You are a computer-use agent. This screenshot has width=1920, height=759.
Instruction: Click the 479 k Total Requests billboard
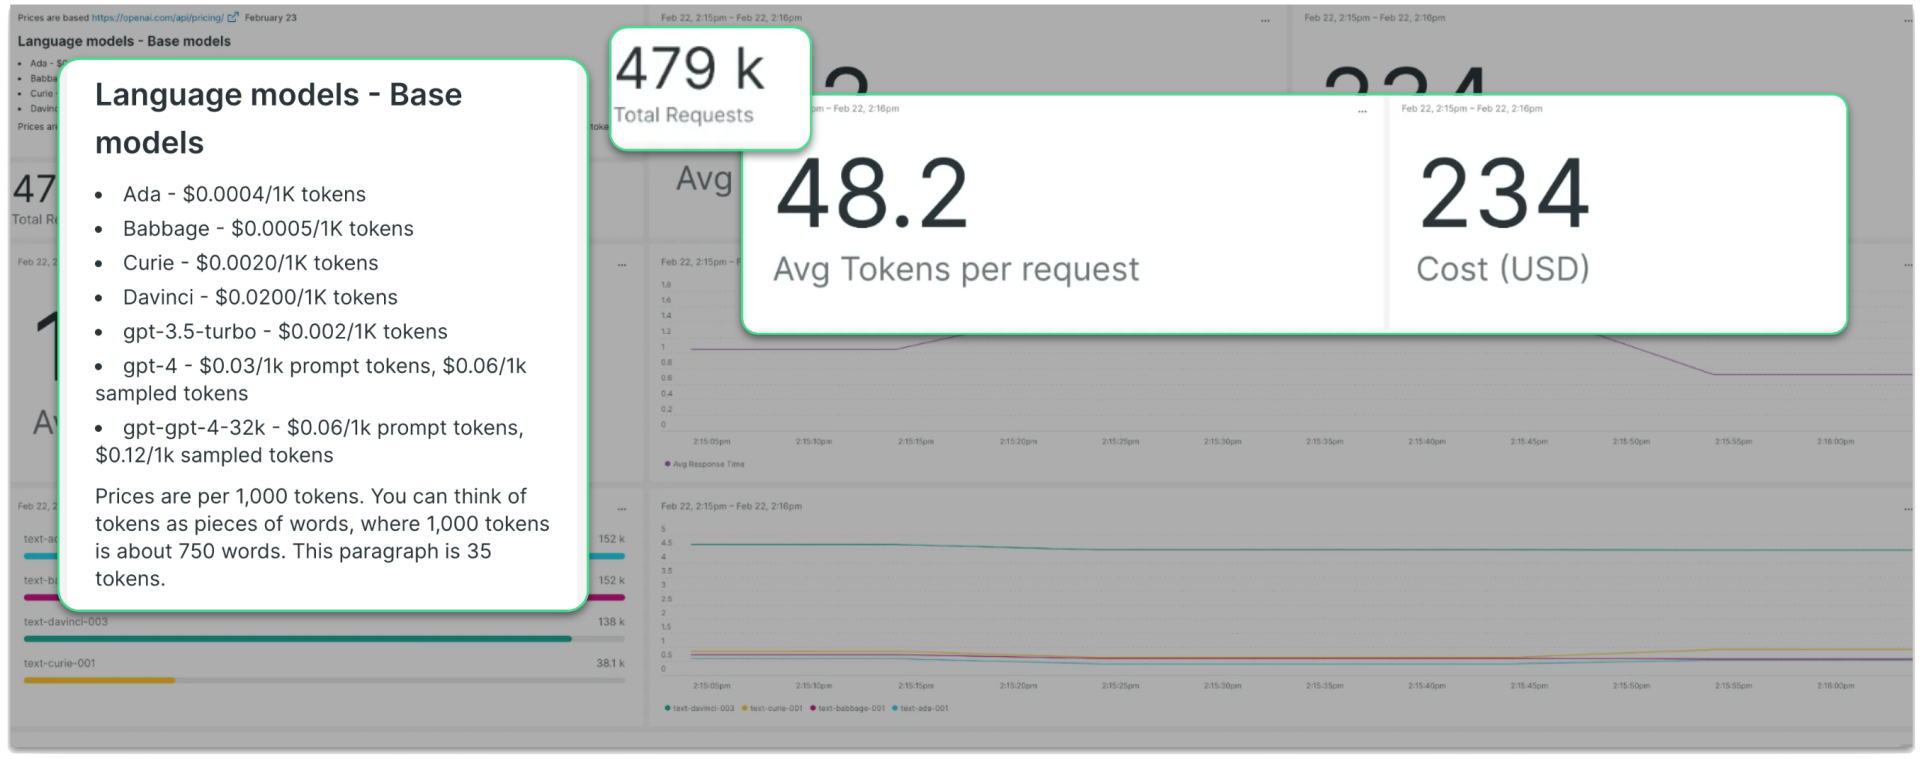pyautogui.click(x=689, y=70)
